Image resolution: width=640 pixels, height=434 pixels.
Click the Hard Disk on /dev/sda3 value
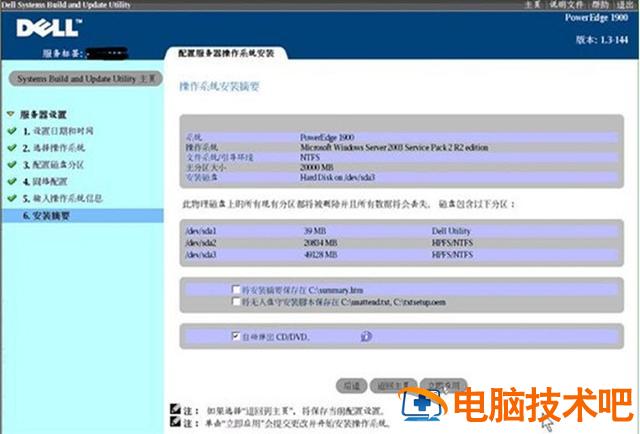(337, 177)
